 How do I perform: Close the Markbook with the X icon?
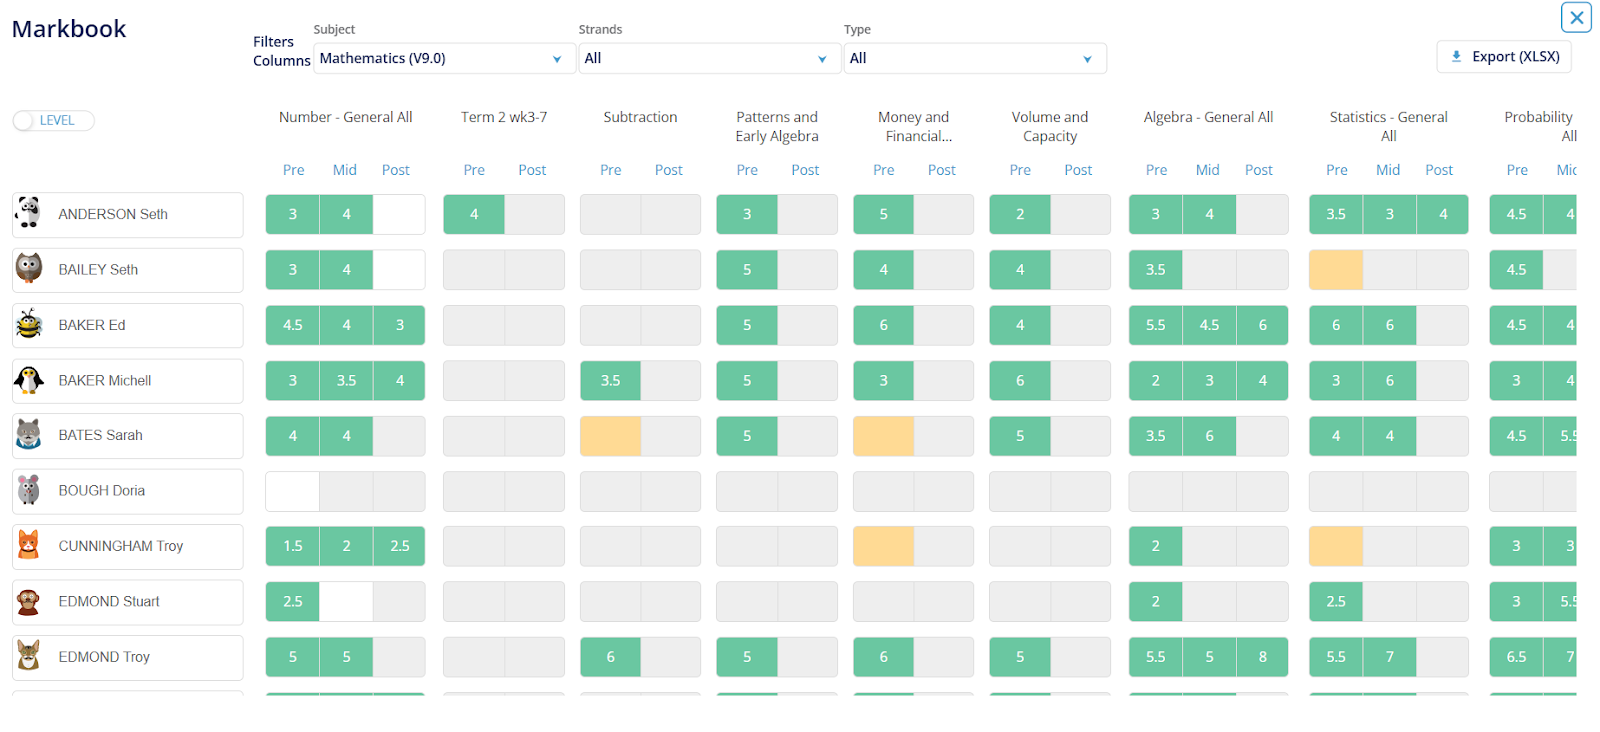click(x=1576, y=17)
